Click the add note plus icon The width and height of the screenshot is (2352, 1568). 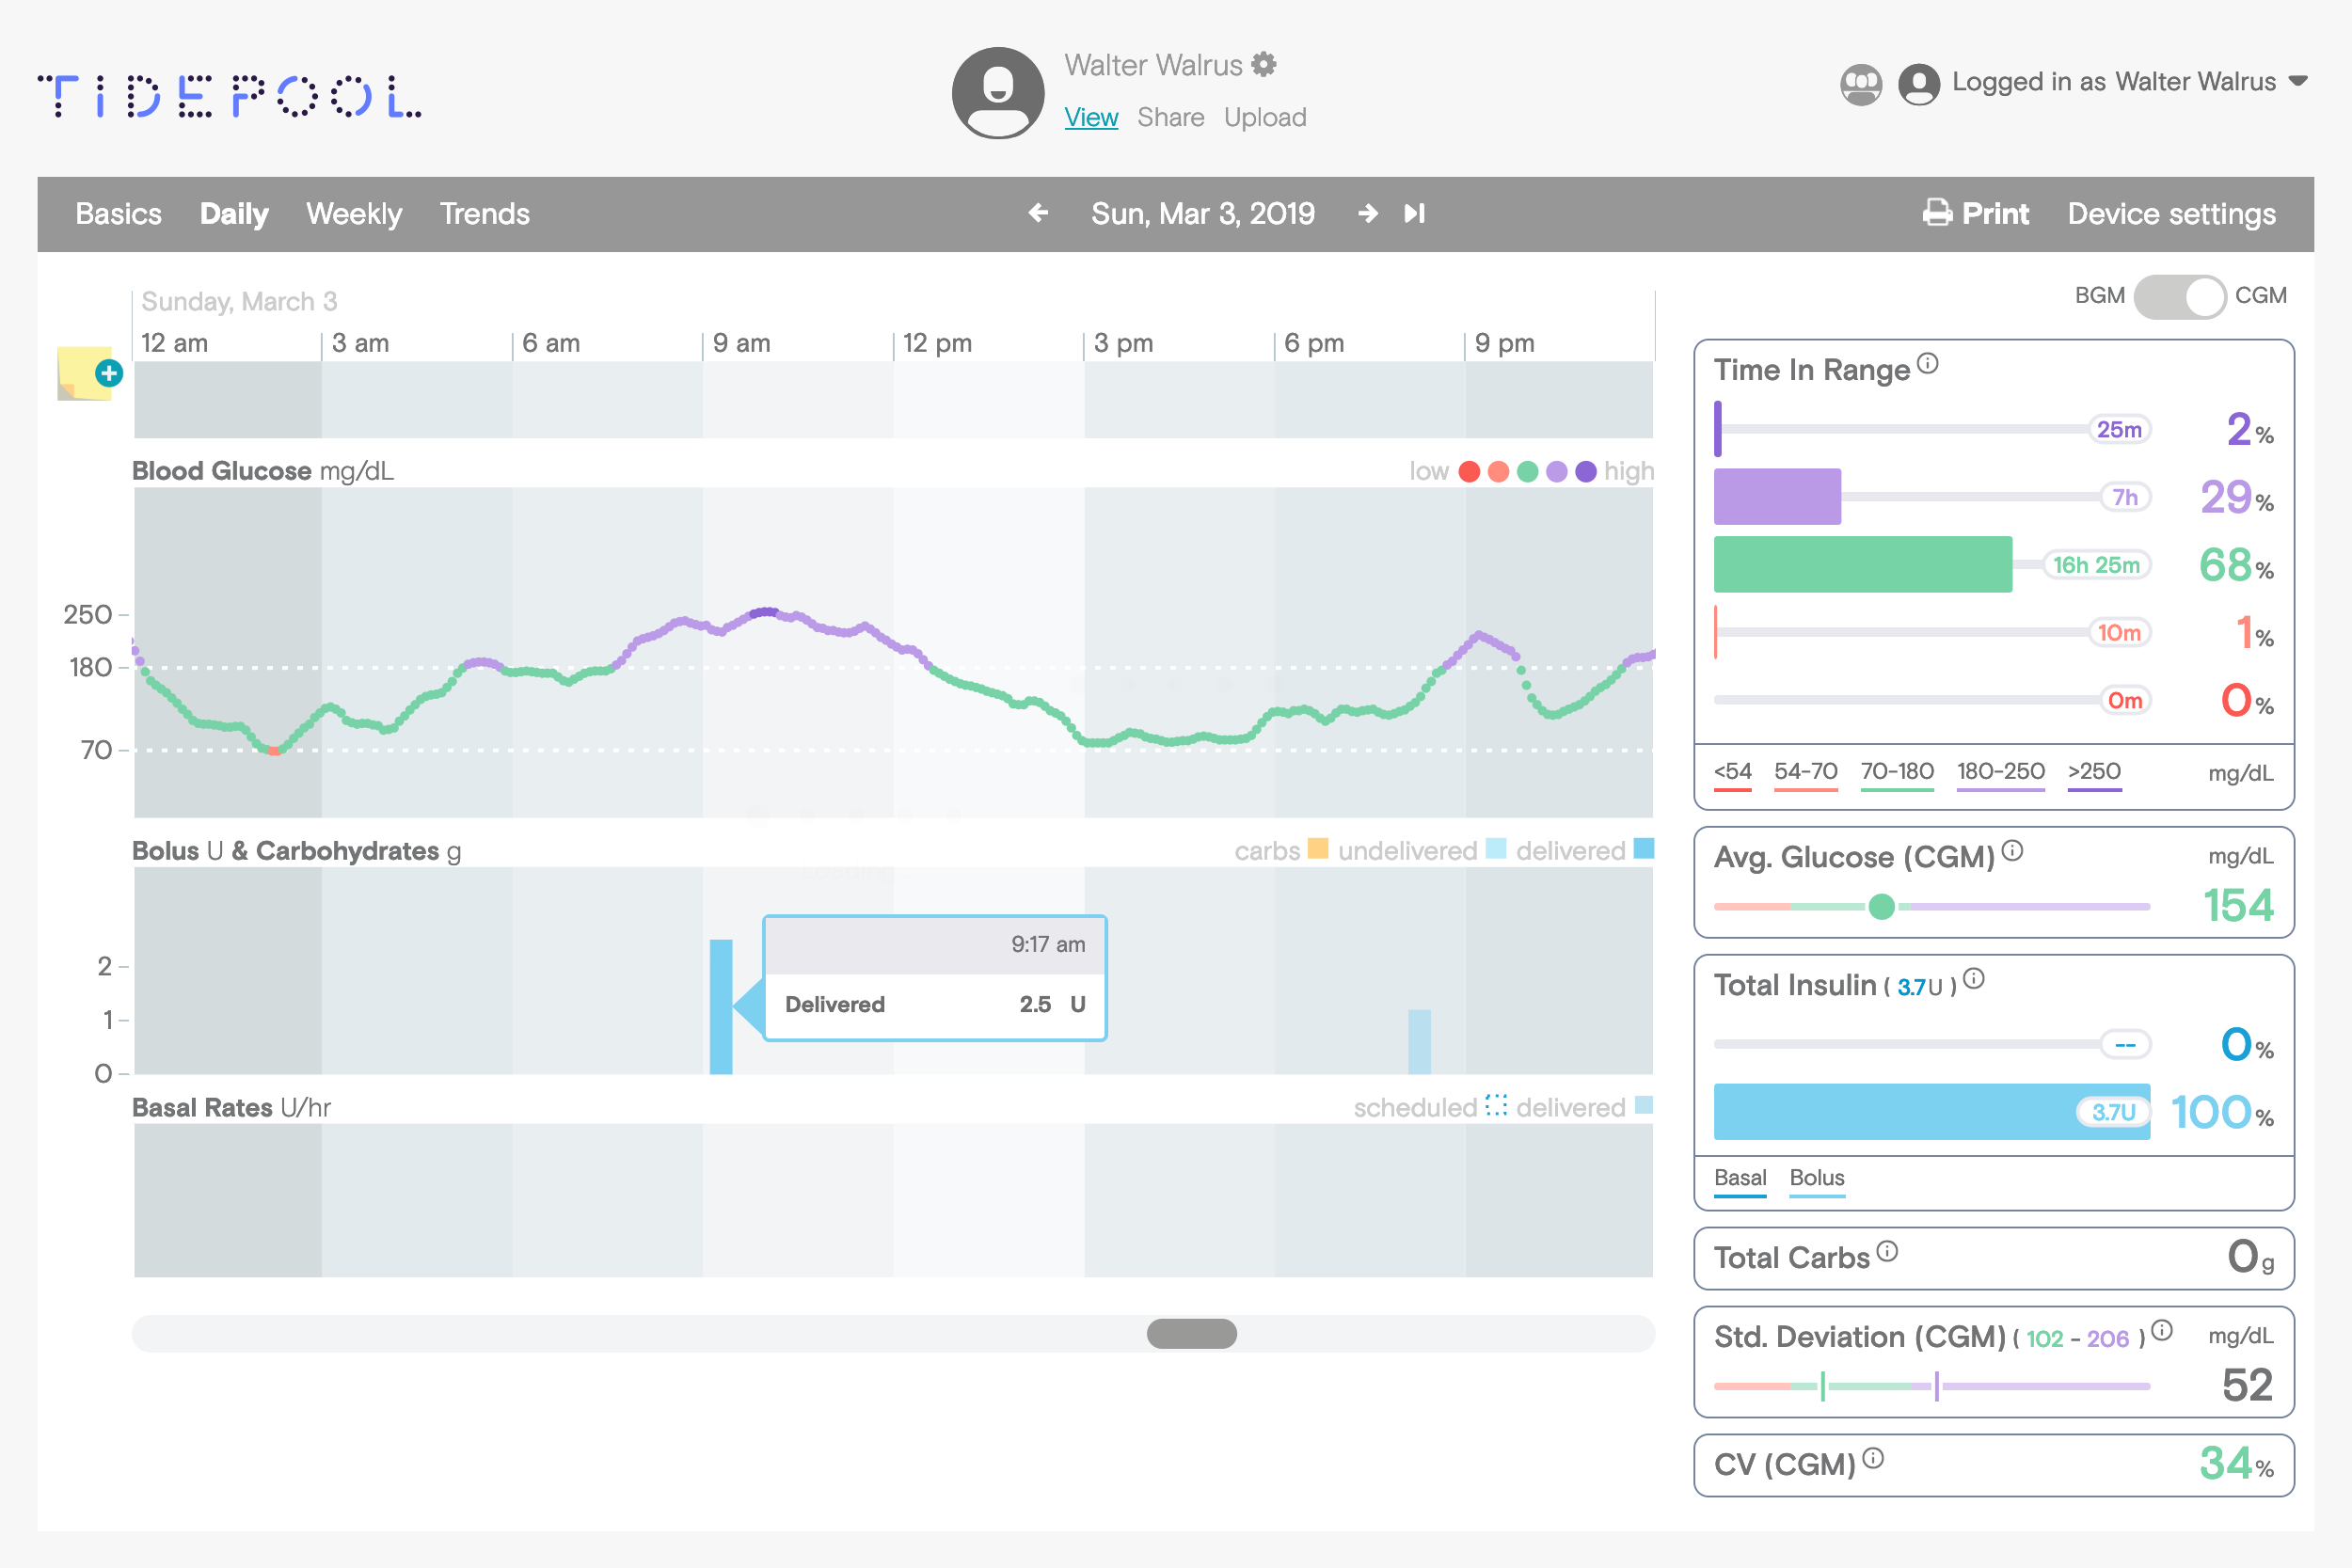(108, 374)
